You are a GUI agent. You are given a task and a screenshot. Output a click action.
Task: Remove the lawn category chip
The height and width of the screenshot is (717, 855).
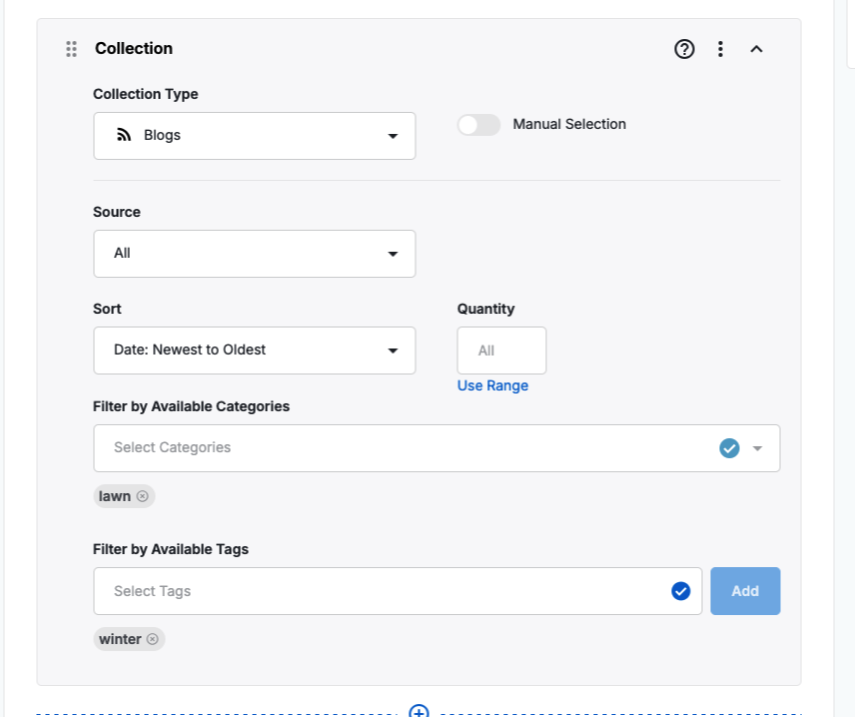[x=142, y=496]
